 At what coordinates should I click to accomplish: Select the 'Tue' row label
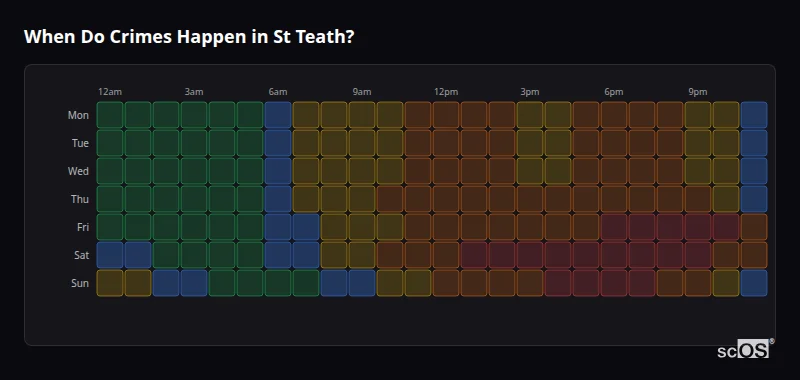point(80,143)
